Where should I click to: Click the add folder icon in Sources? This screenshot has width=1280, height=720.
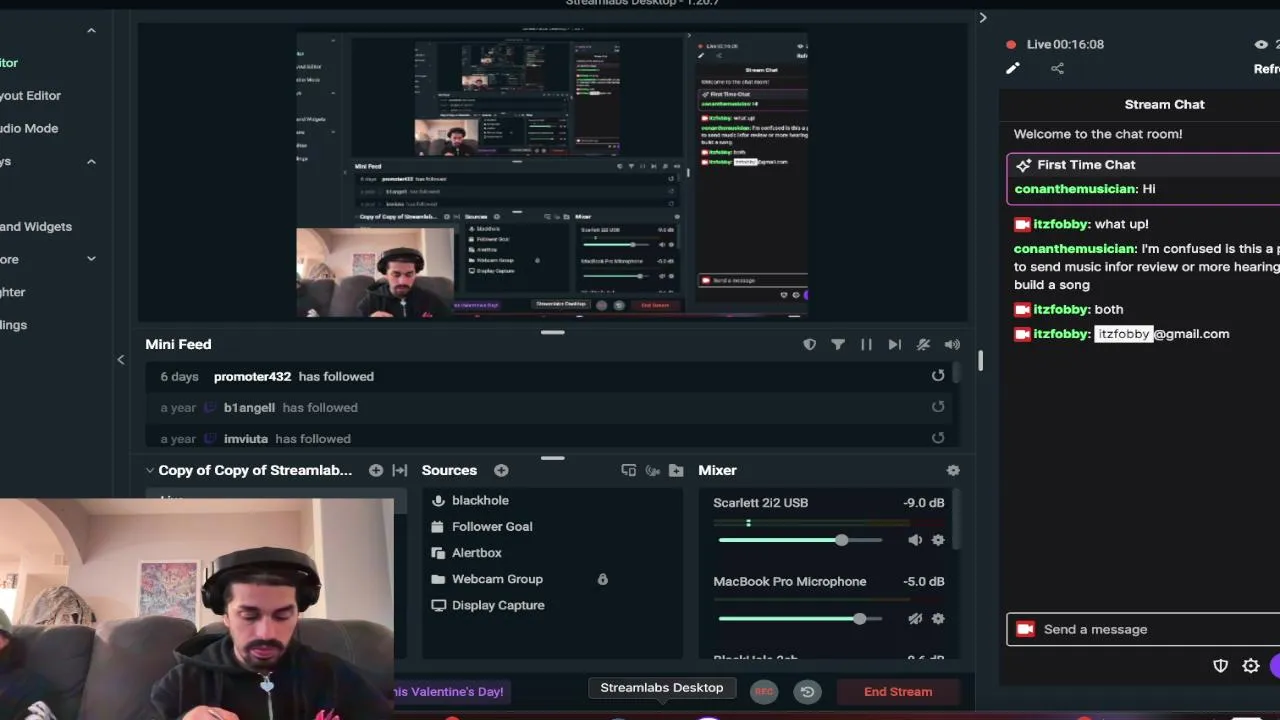tap(676, 470)
